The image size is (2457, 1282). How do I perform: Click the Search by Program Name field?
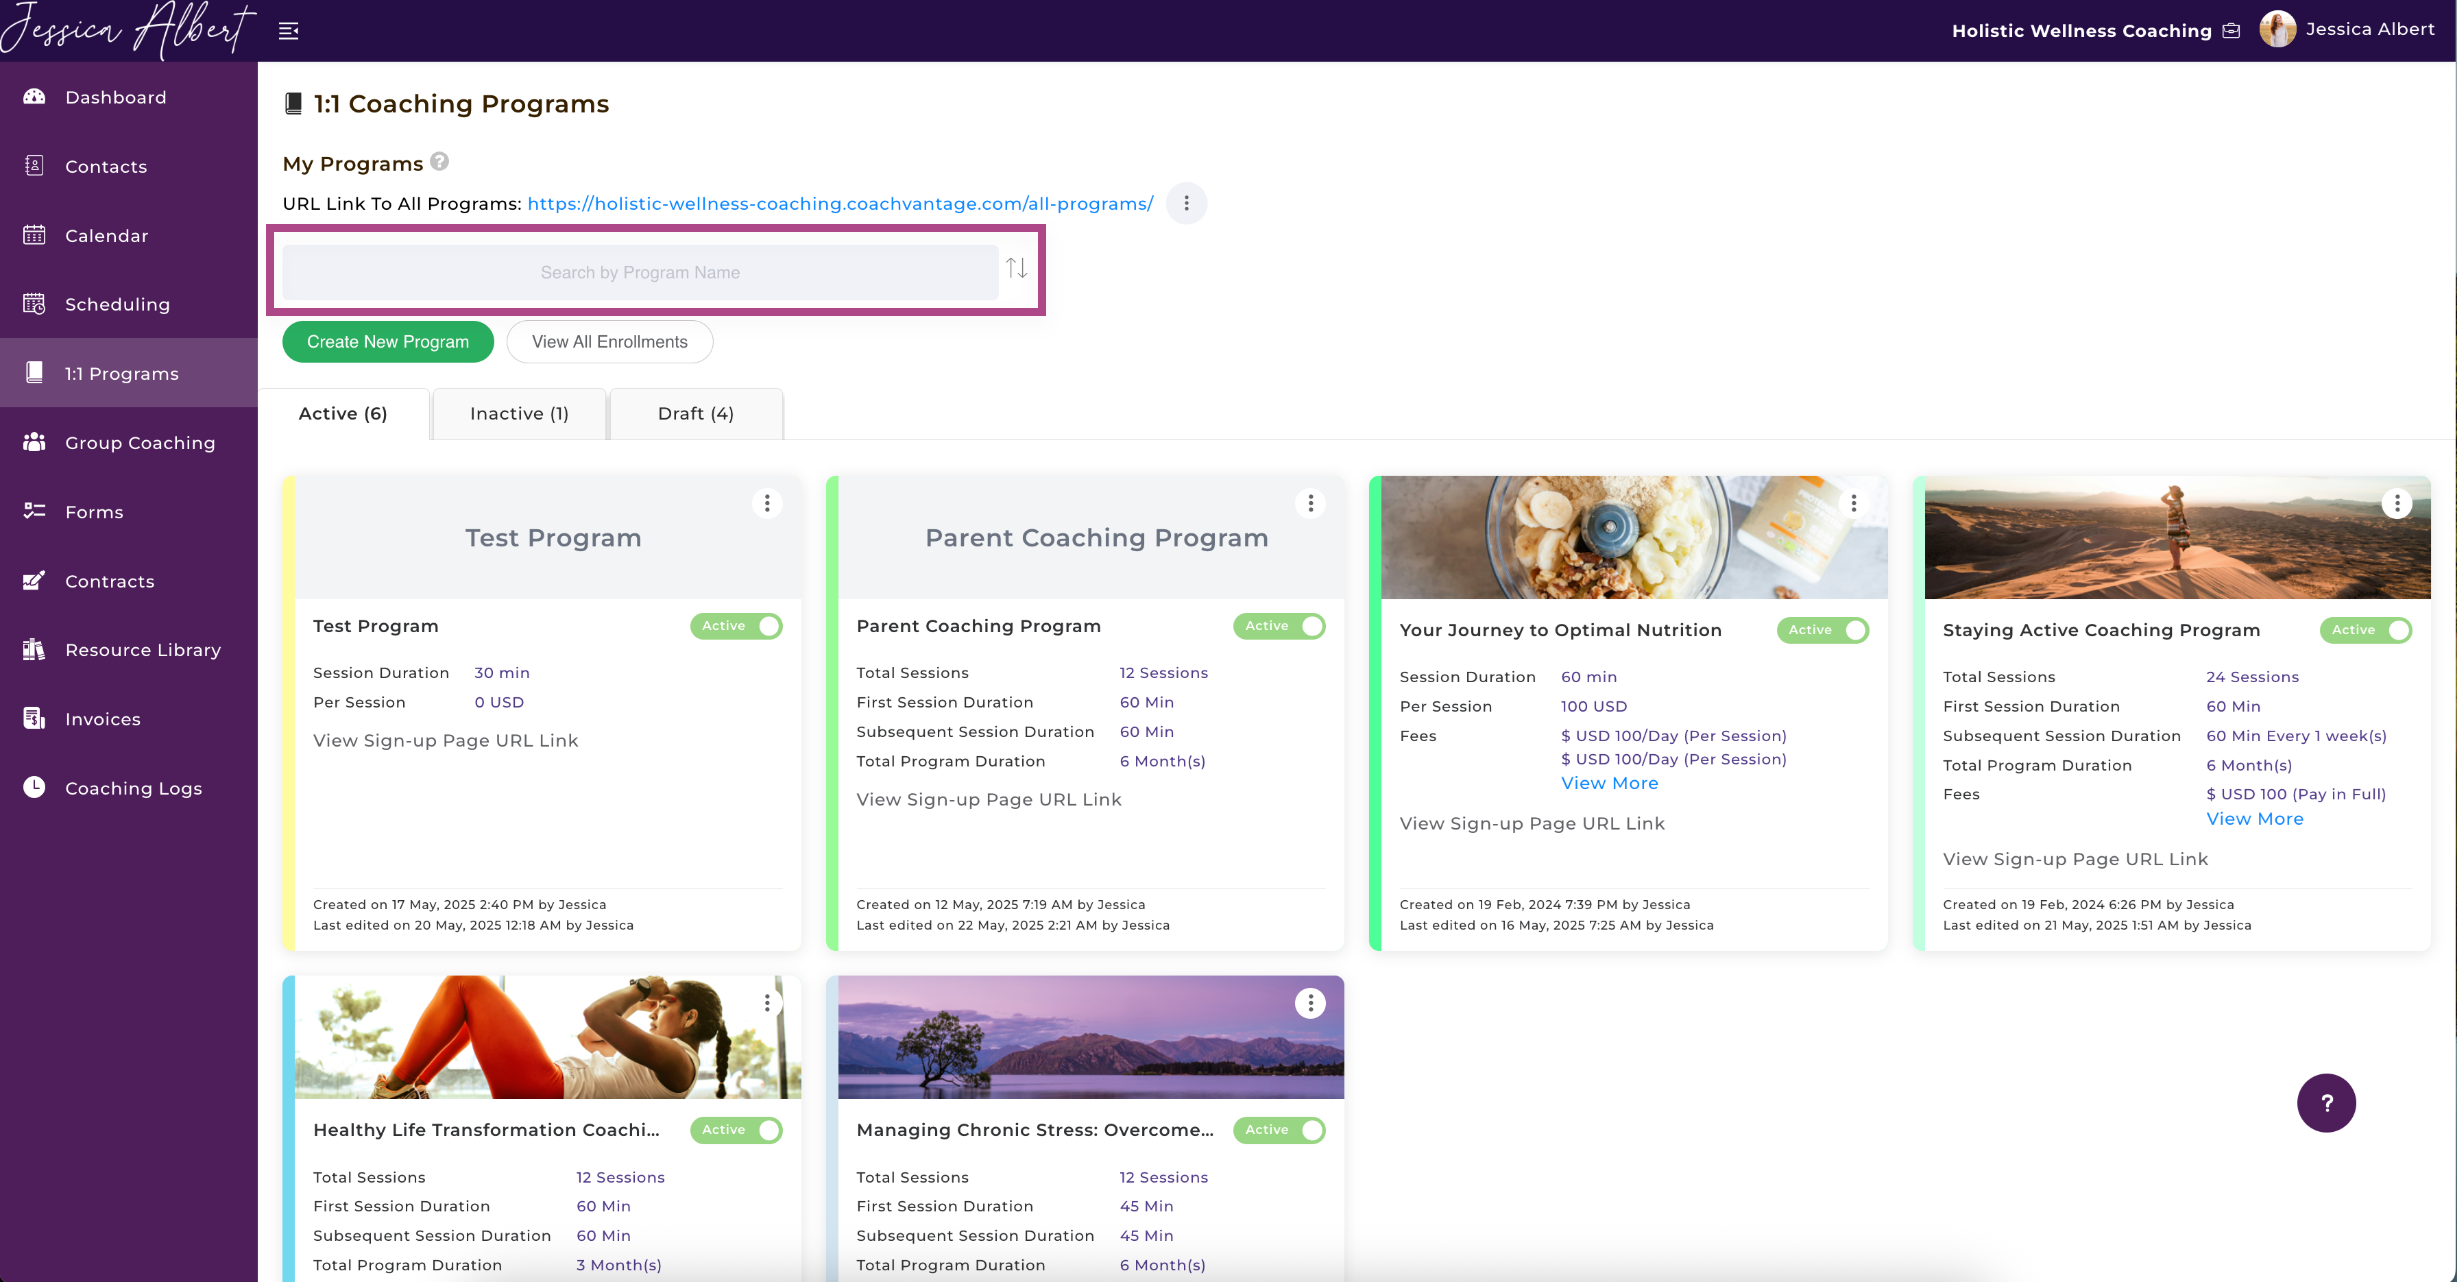[x=640, y=272]
